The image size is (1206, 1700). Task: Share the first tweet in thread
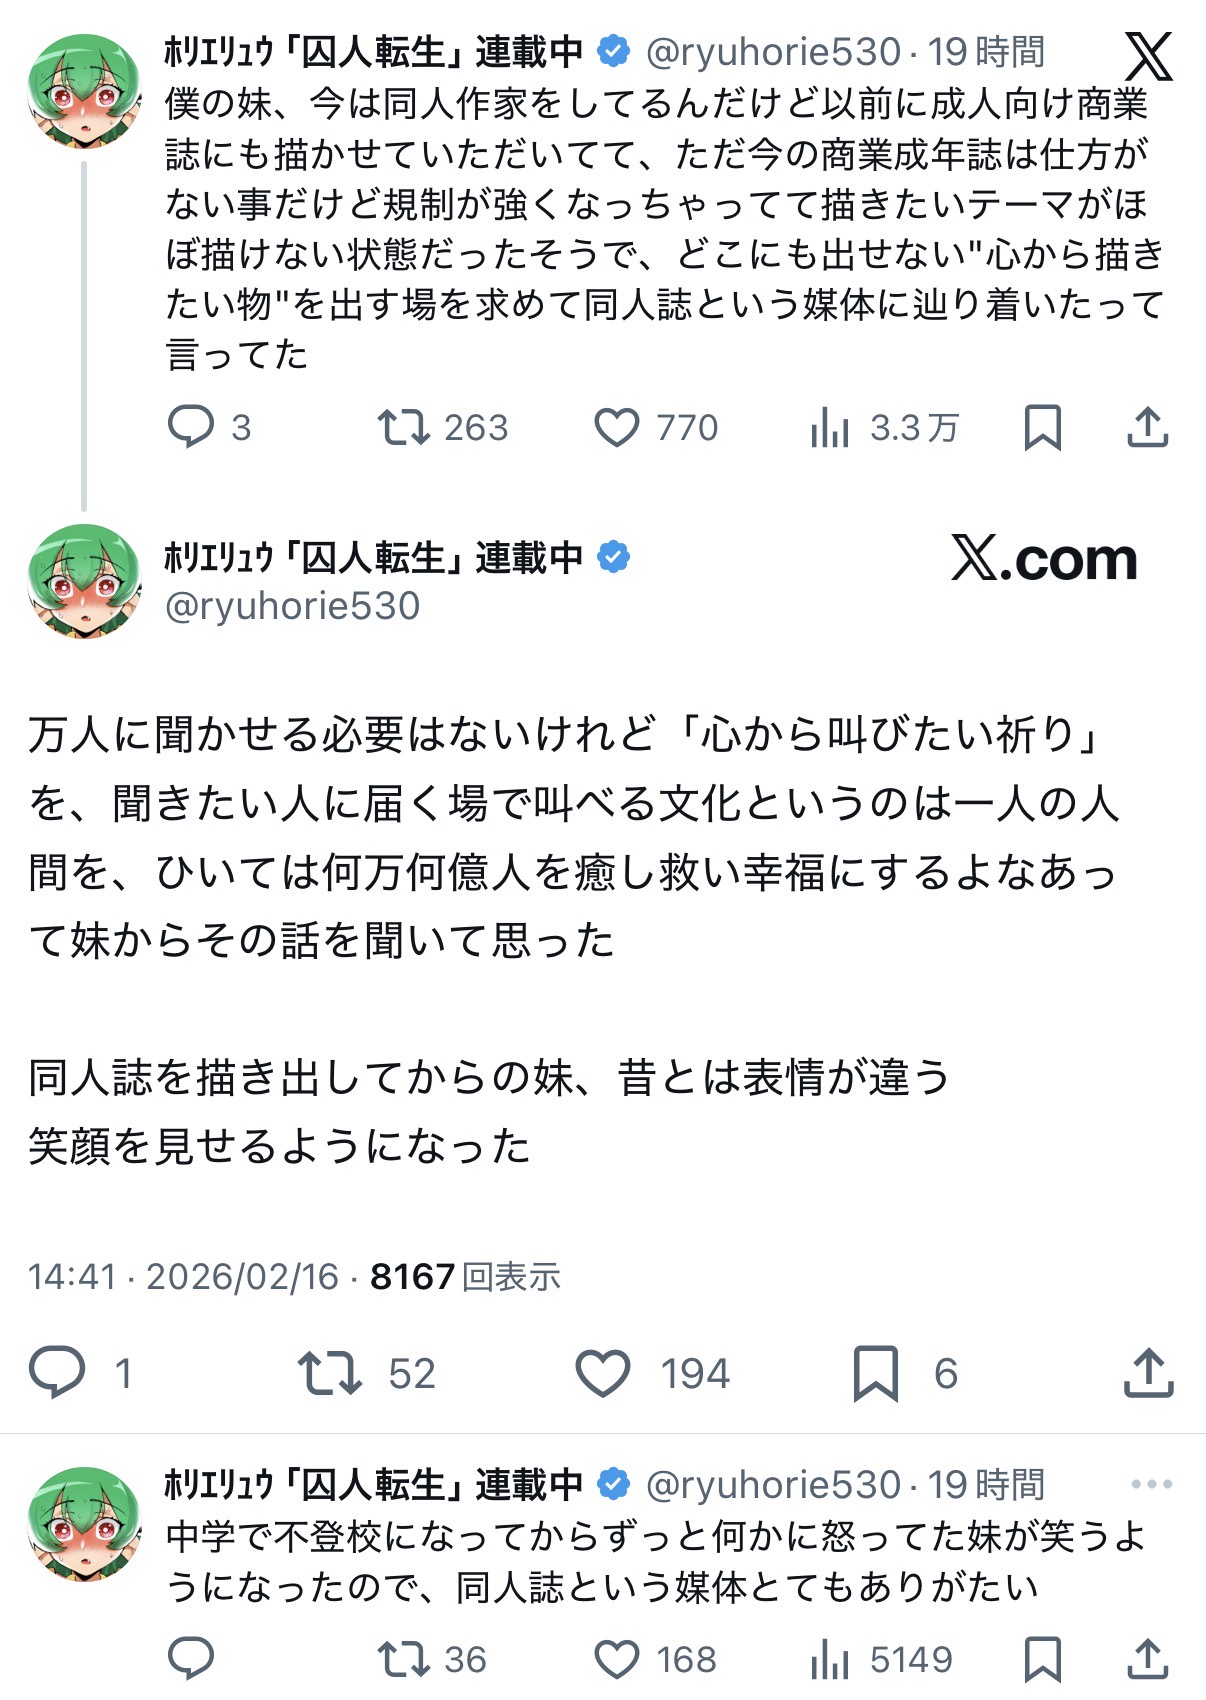1147,428
